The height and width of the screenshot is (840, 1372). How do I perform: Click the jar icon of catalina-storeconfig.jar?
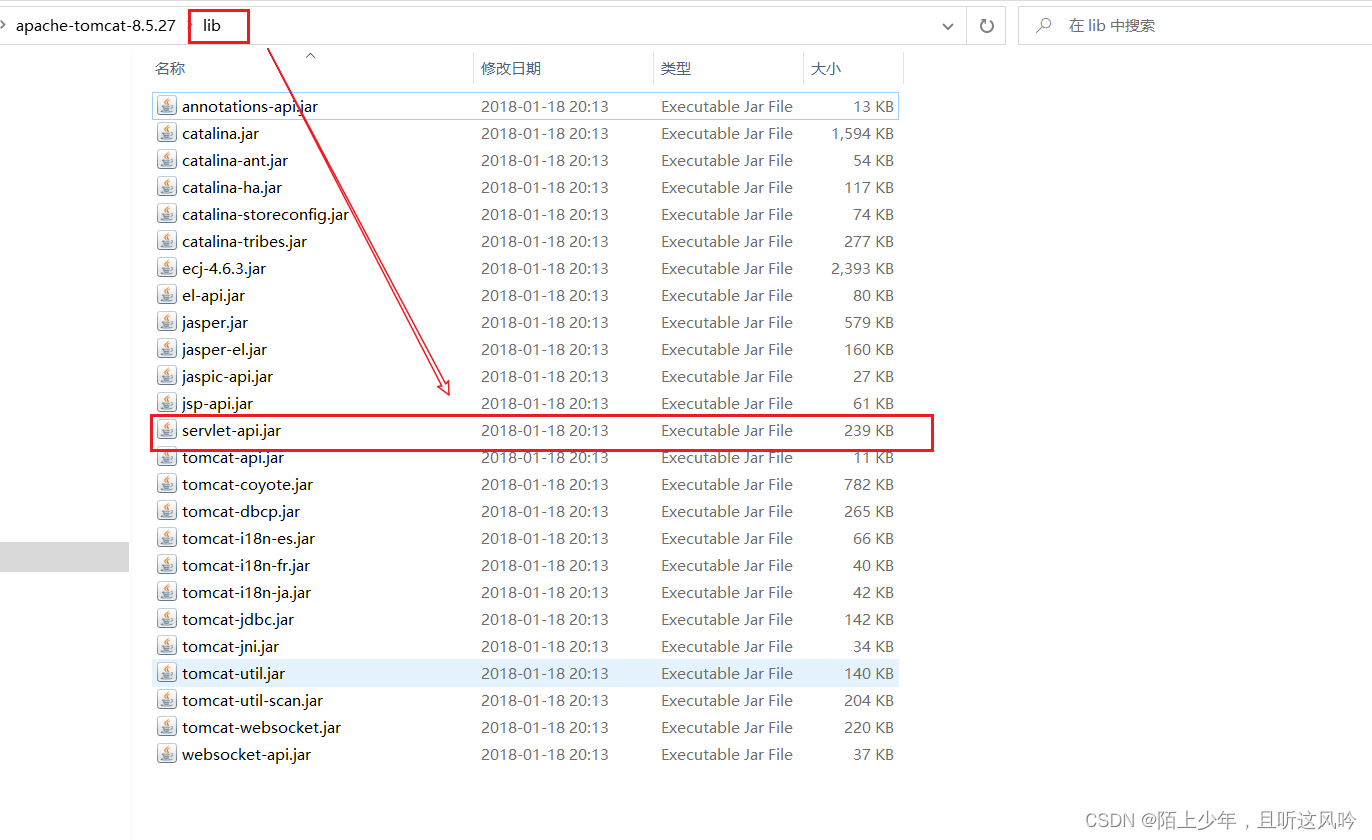pyautogui.click(x=167, y=214)
